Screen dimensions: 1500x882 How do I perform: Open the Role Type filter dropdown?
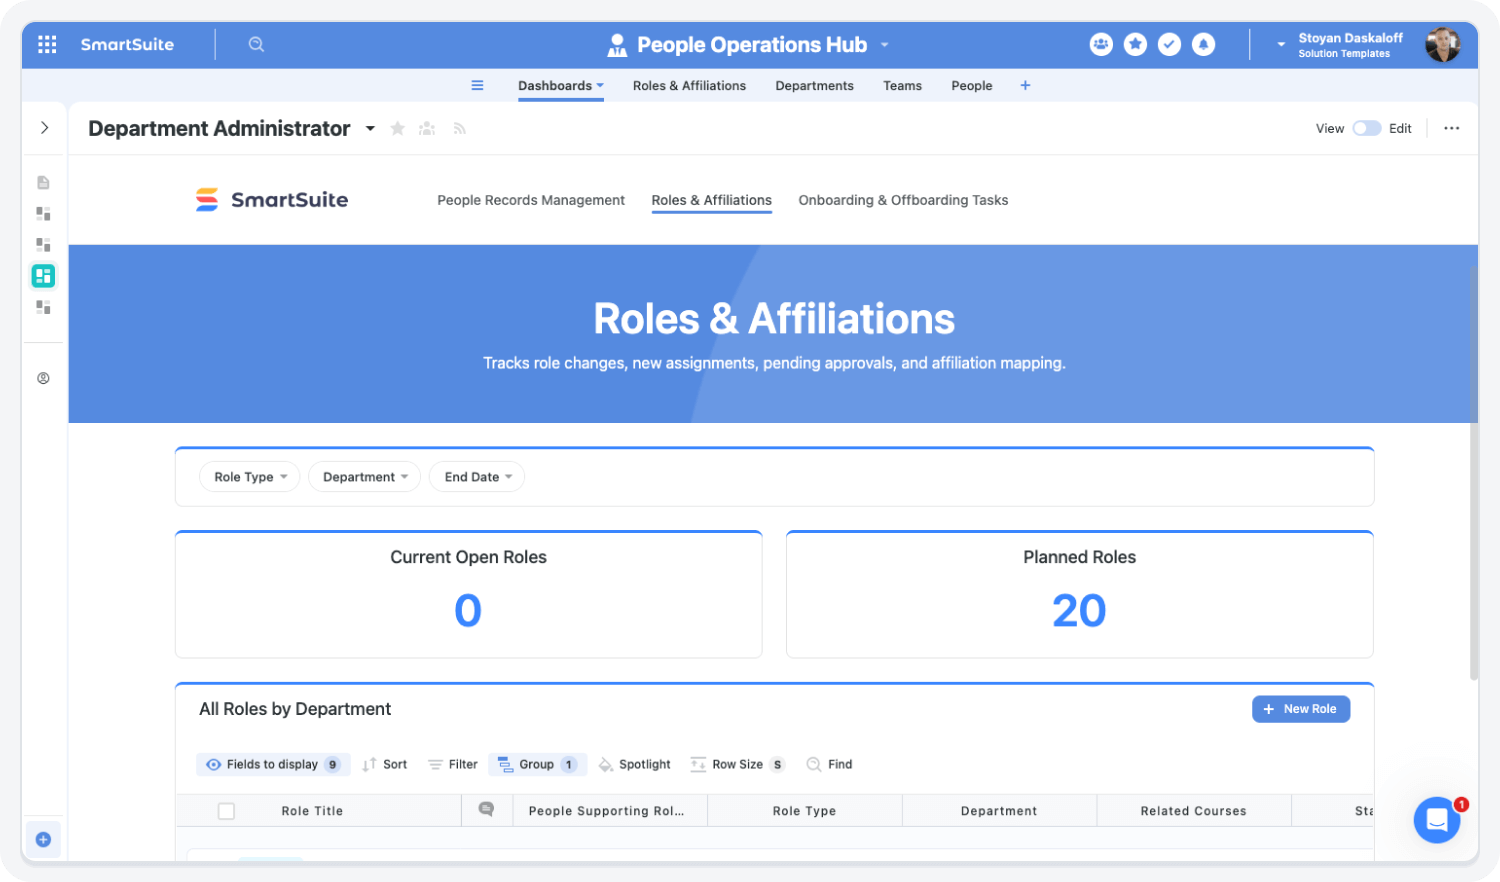pyautogui.click(x=250, y=477)
